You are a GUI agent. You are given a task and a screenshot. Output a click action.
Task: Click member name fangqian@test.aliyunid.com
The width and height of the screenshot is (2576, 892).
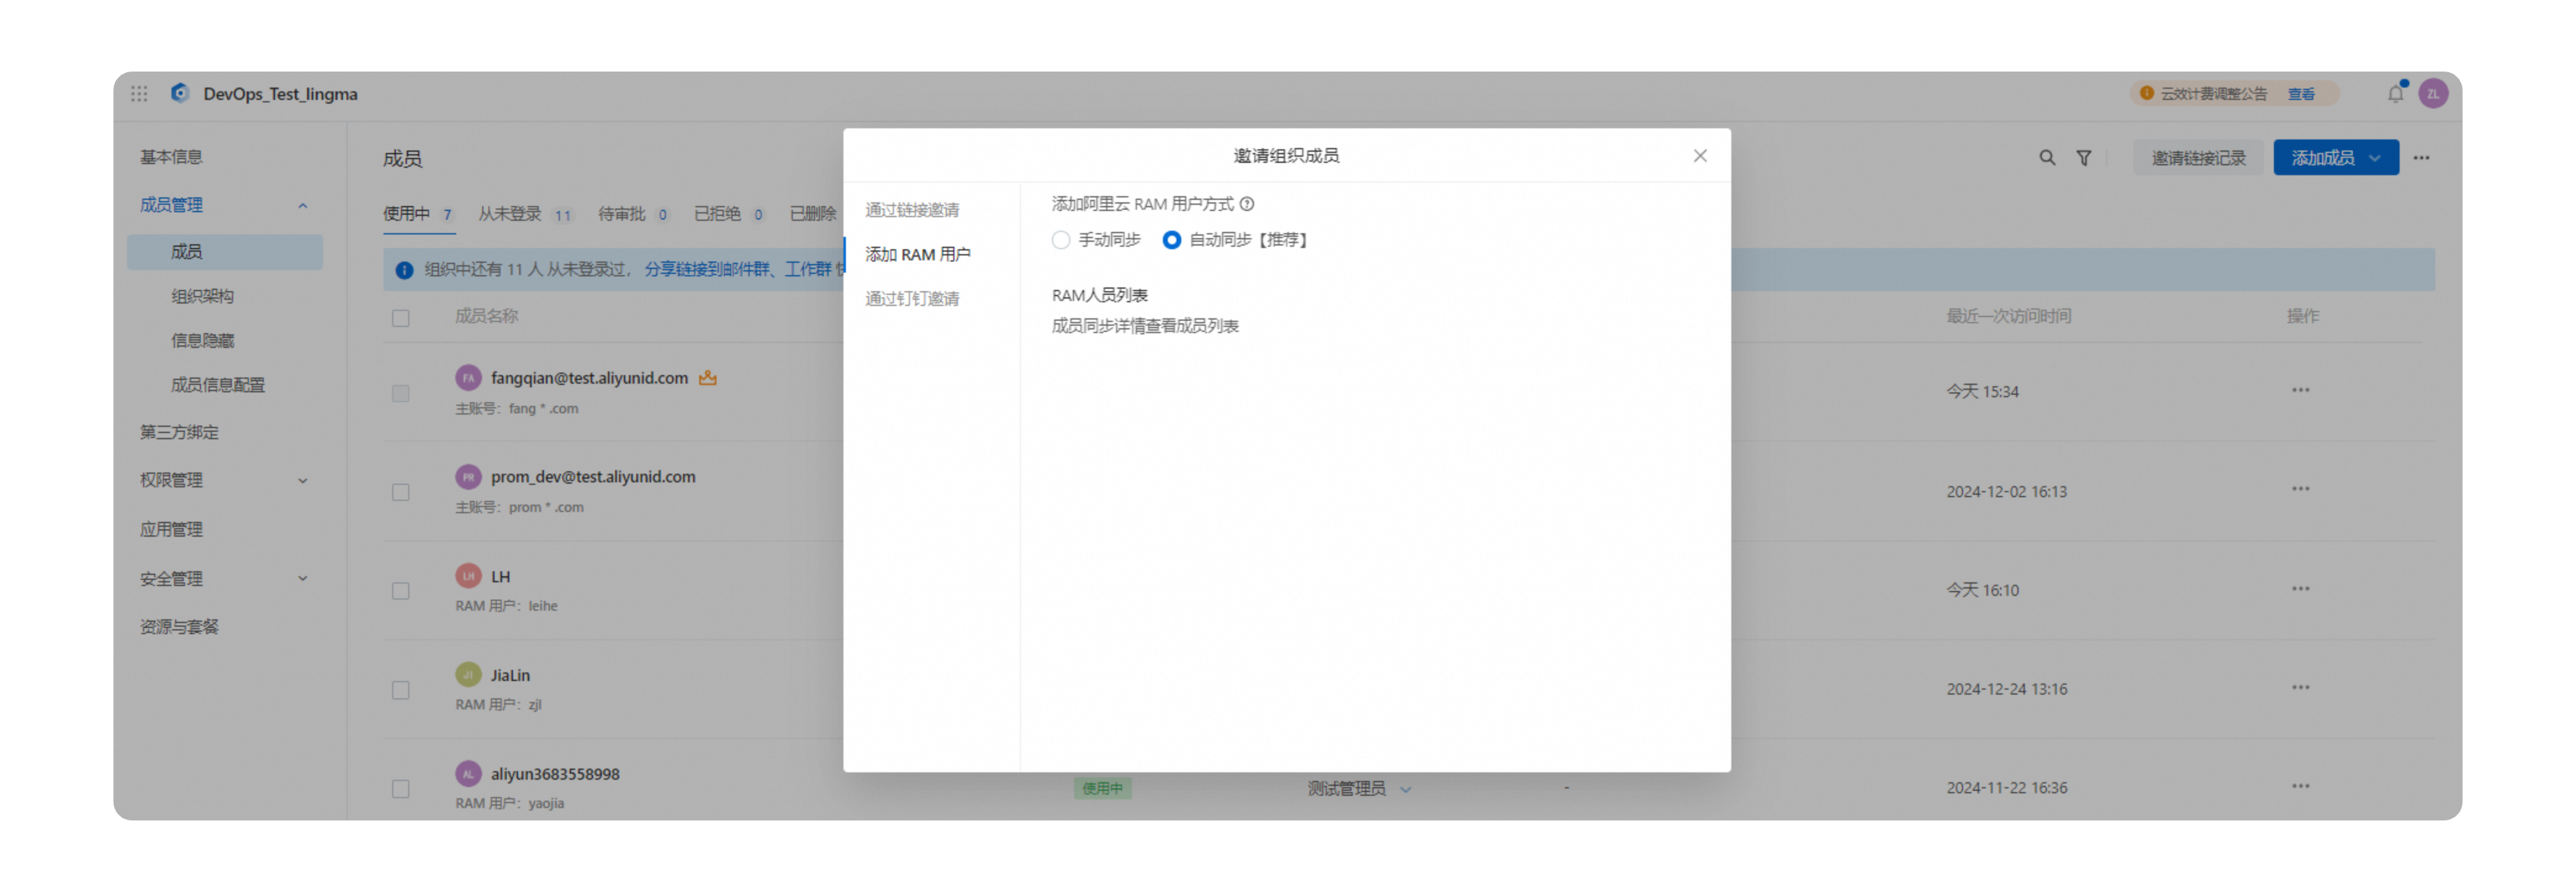tap(589, 378)
